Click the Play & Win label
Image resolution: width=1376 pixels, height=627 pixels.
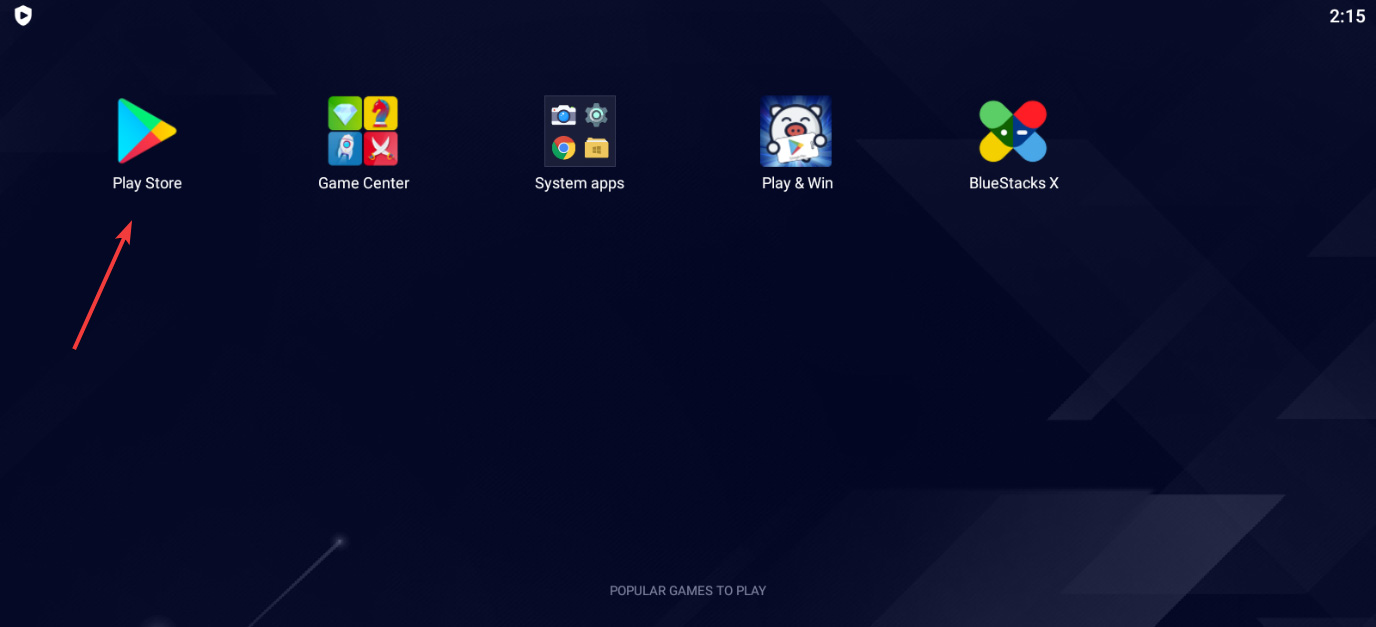[x=797, y=183]
